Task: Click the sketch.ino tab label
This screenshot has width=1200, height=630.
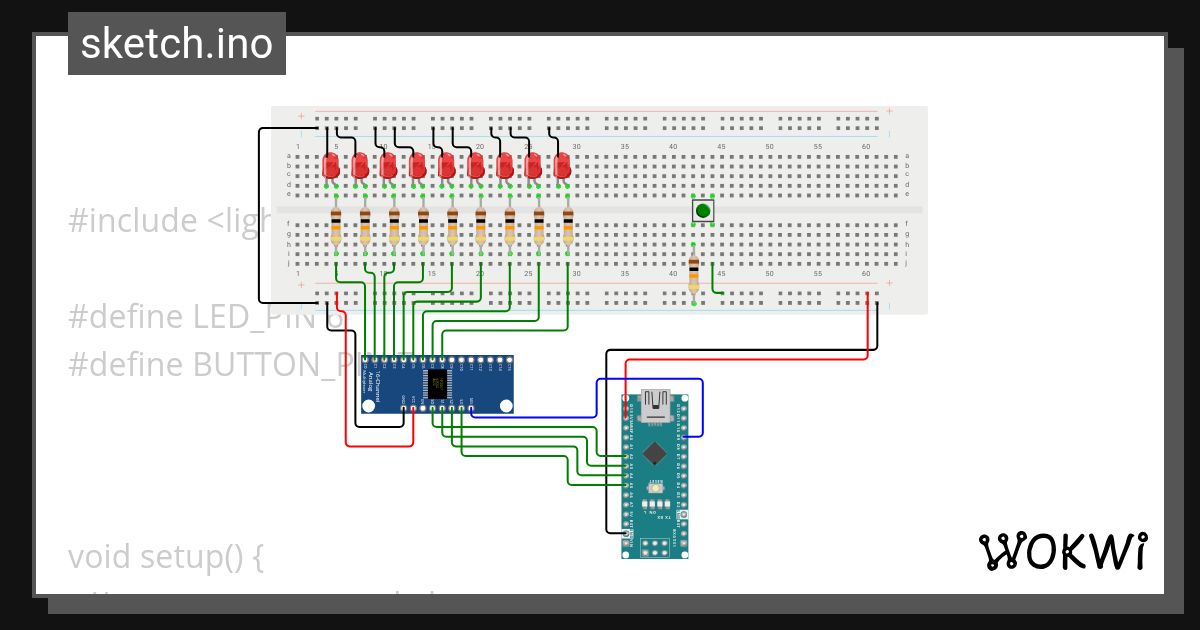Action: pos(176,43)
